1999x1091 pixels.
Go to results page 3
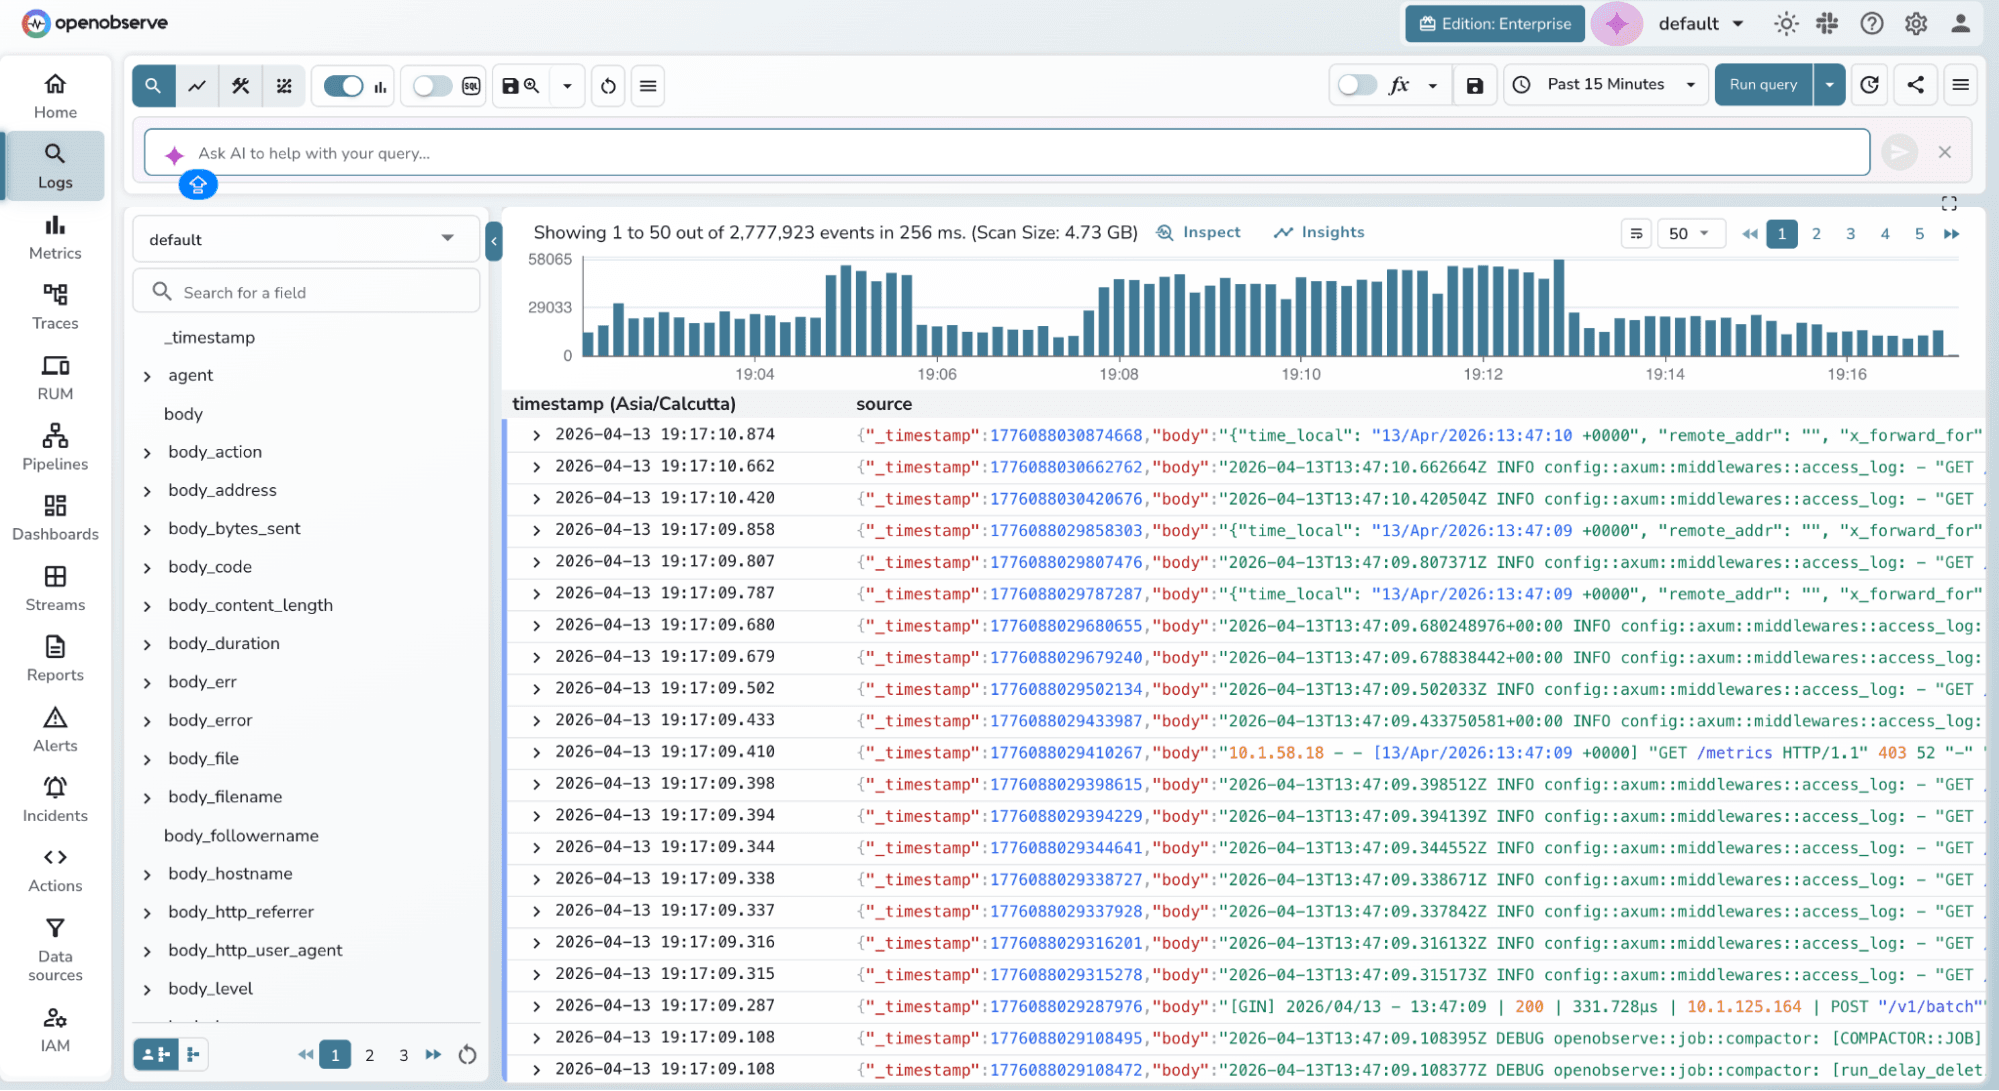(1850, 234)
